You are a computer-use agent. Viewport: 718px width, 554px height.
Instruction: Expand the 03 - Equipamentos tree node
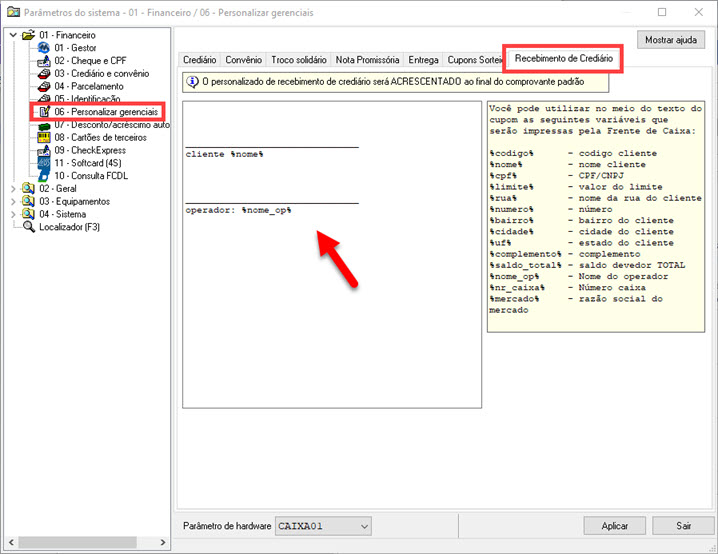[x=13, y=201]
